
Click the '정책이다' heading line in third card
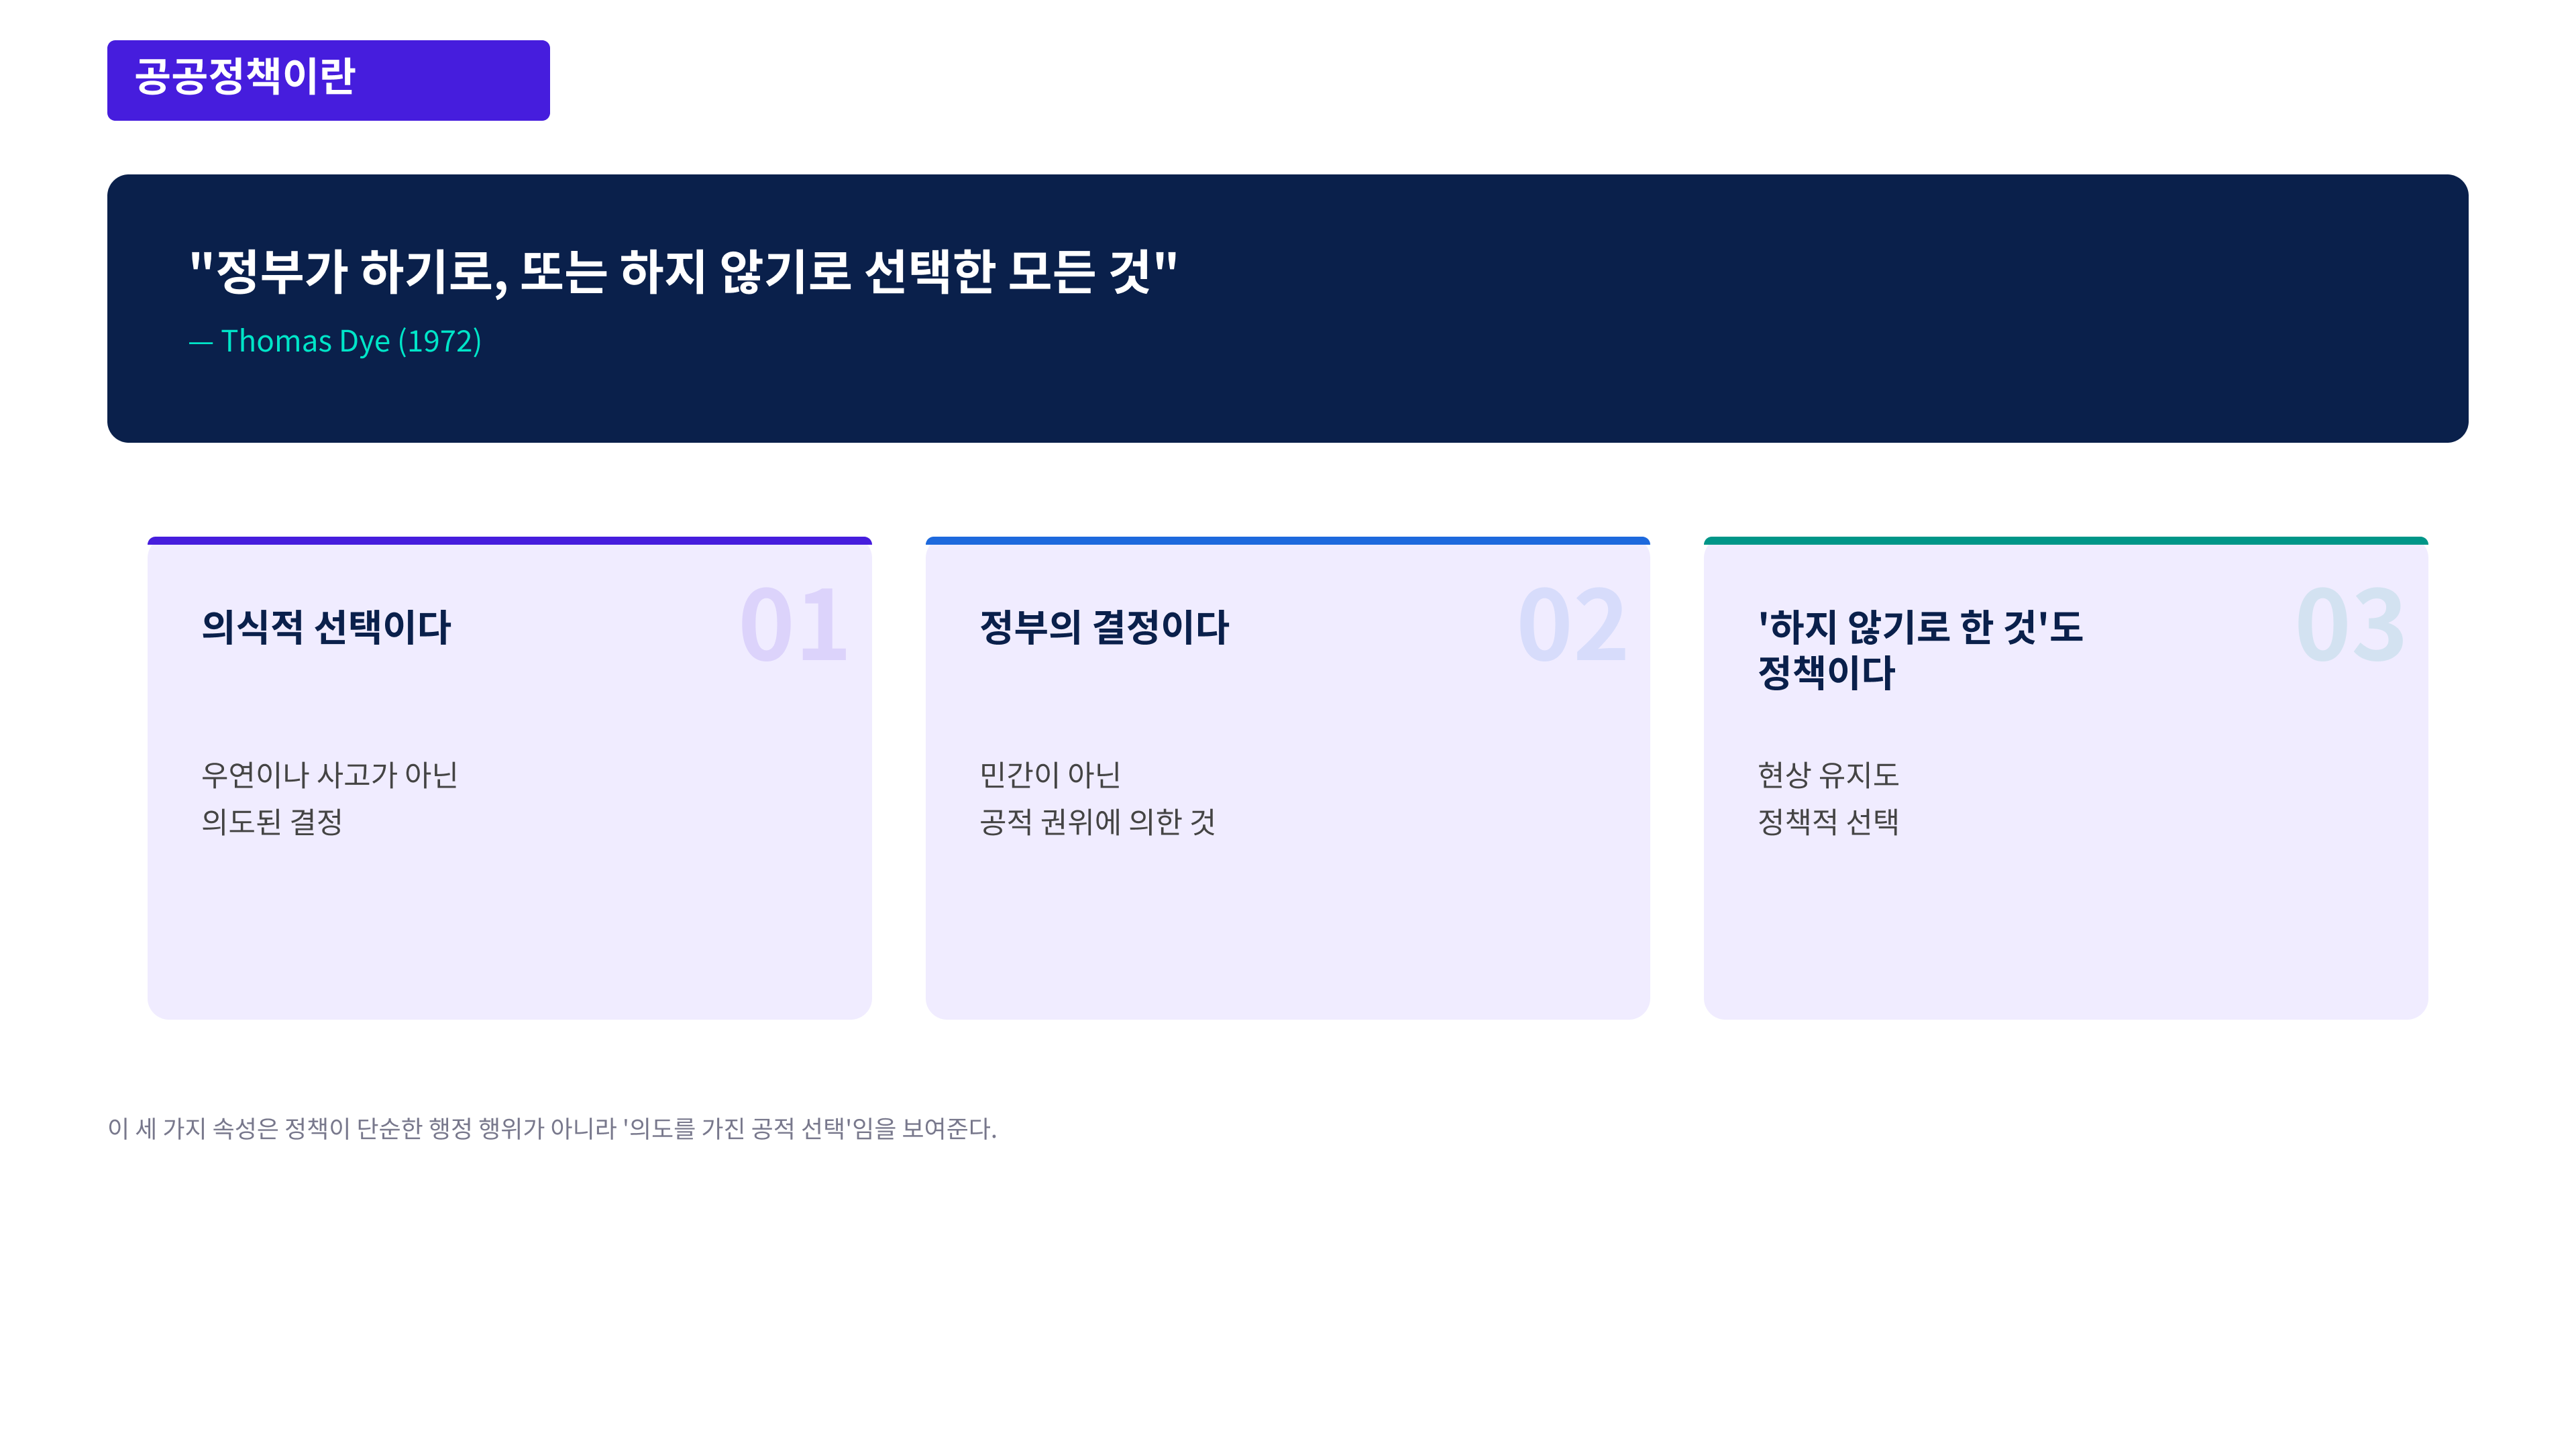point(1826,673)
